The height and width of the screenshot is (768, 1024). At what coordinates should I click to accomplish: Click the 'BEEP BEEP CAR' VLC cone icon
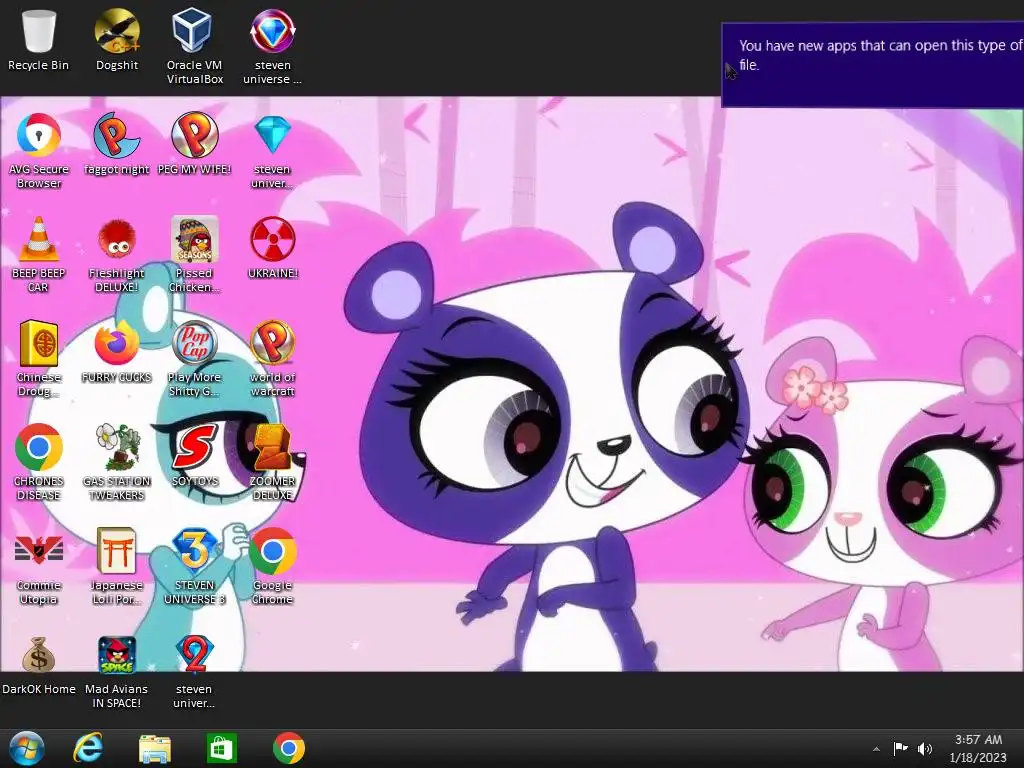click(39, 254)
